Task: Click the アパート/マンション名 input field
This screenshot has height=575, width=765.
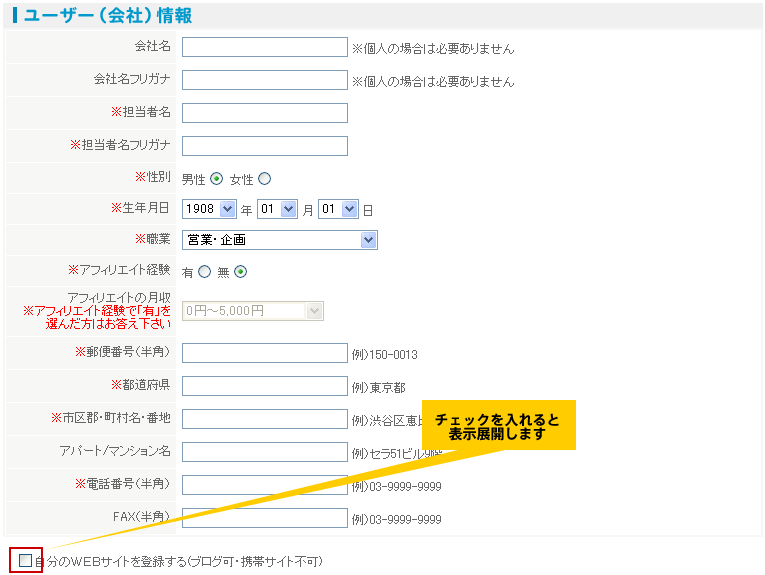Action: (x=264, y=452)
